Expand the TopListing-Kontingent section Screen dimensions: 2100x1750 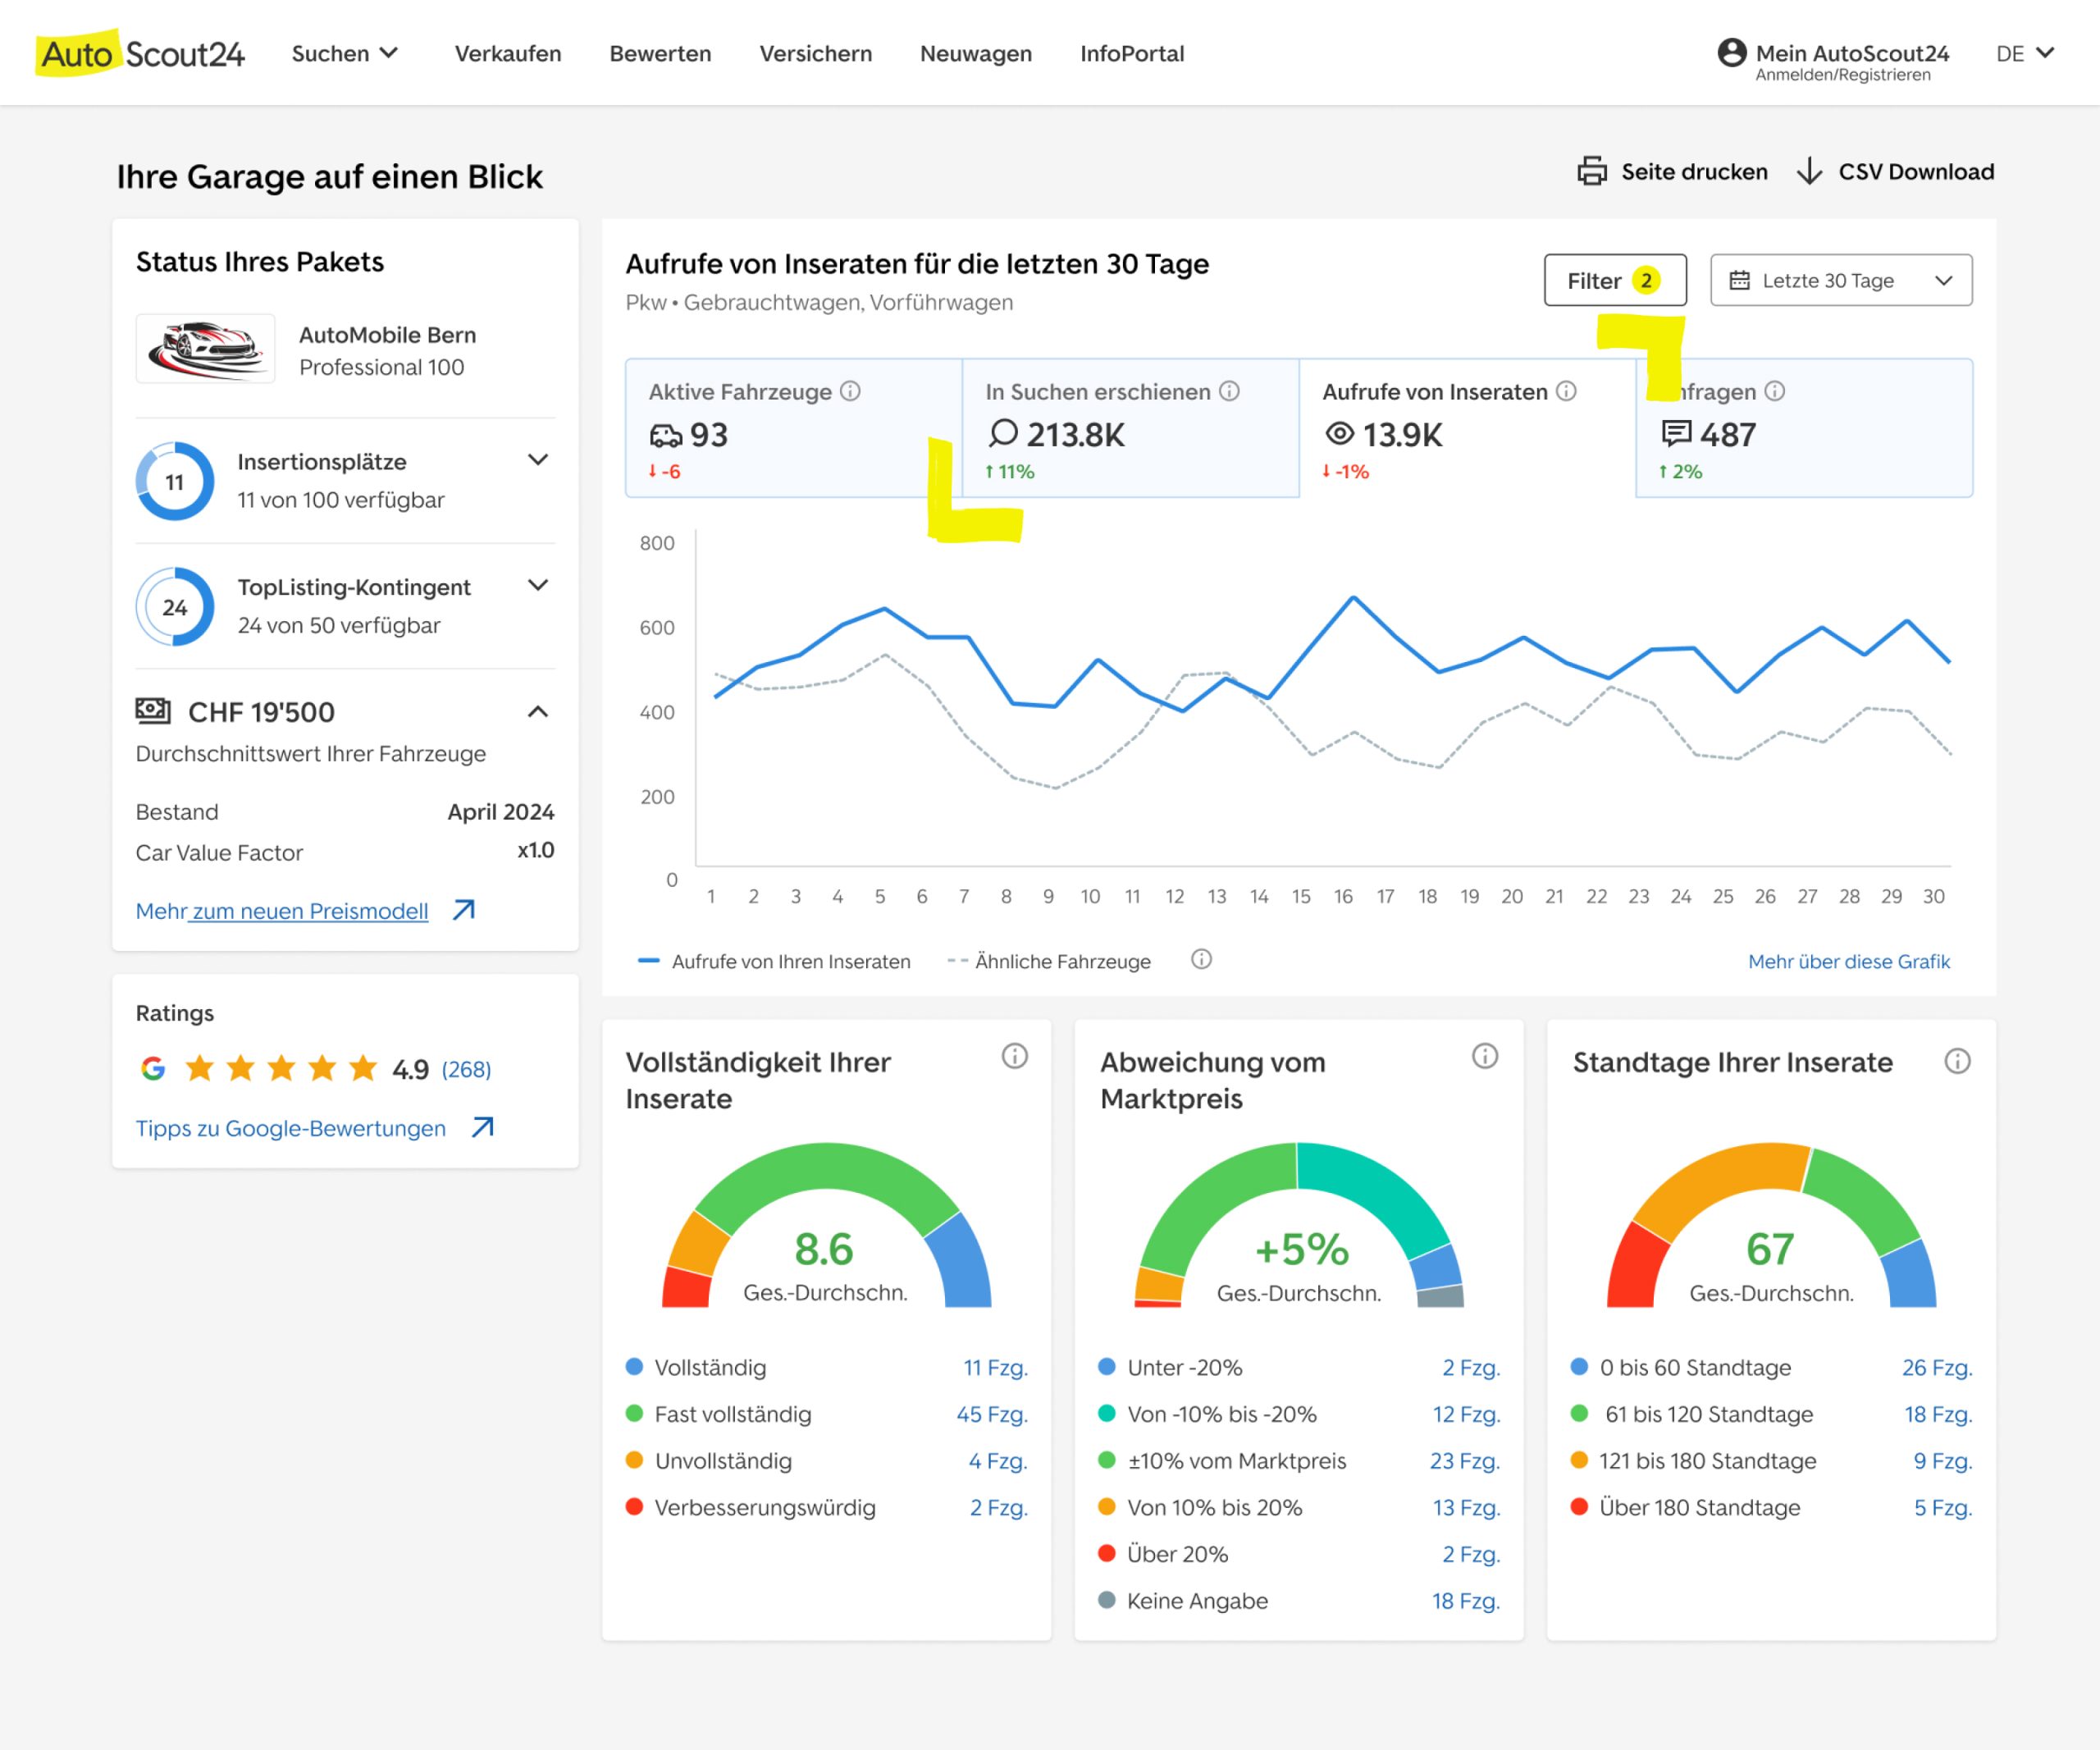click(538, 585)
